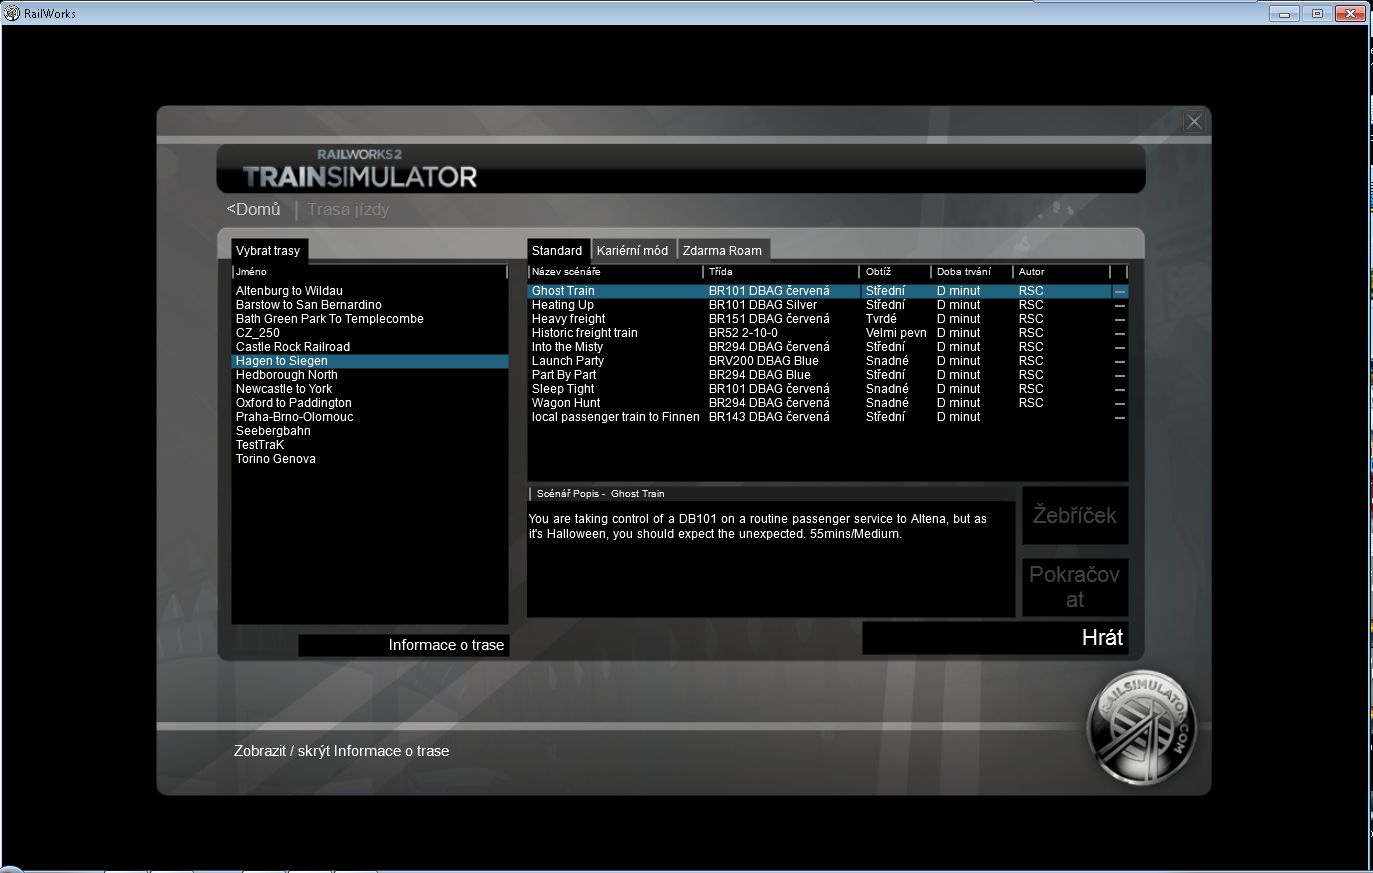
Task: Select route Altenburg to Wildau
Action: coord(369,291)
